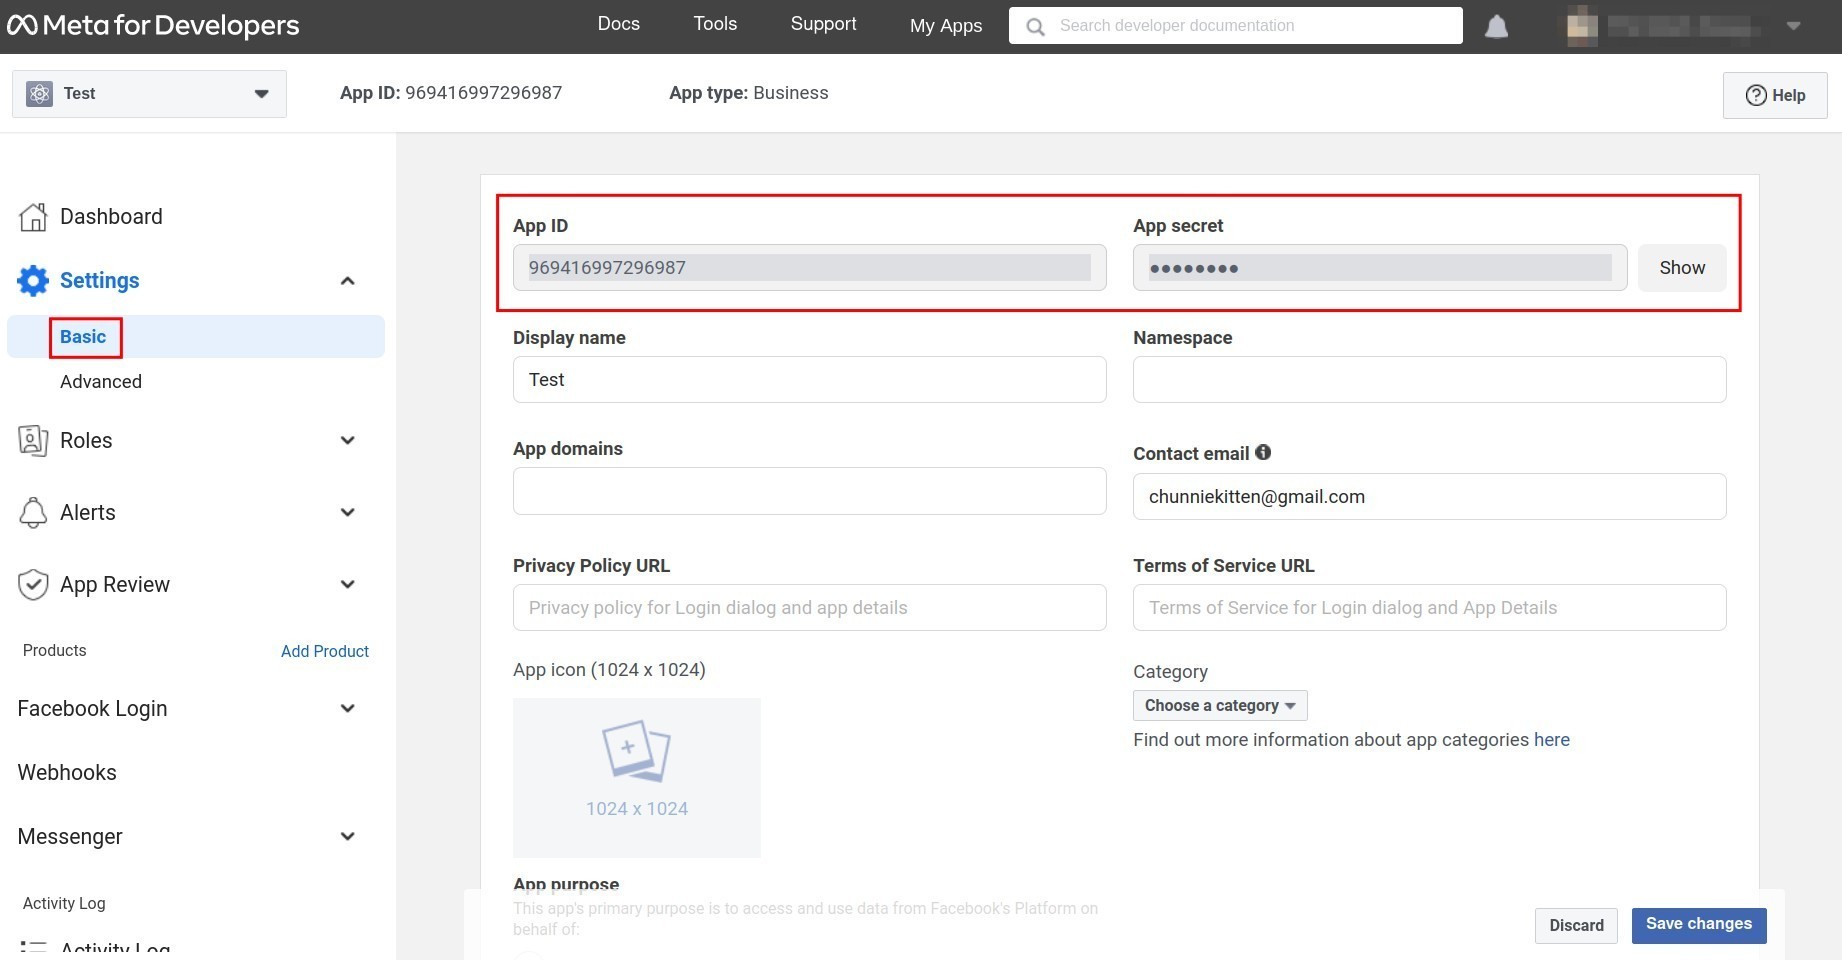Screen dimensions: 1842x960
Task: Expand the Alerts section chevron
Action: coord(348,513)
